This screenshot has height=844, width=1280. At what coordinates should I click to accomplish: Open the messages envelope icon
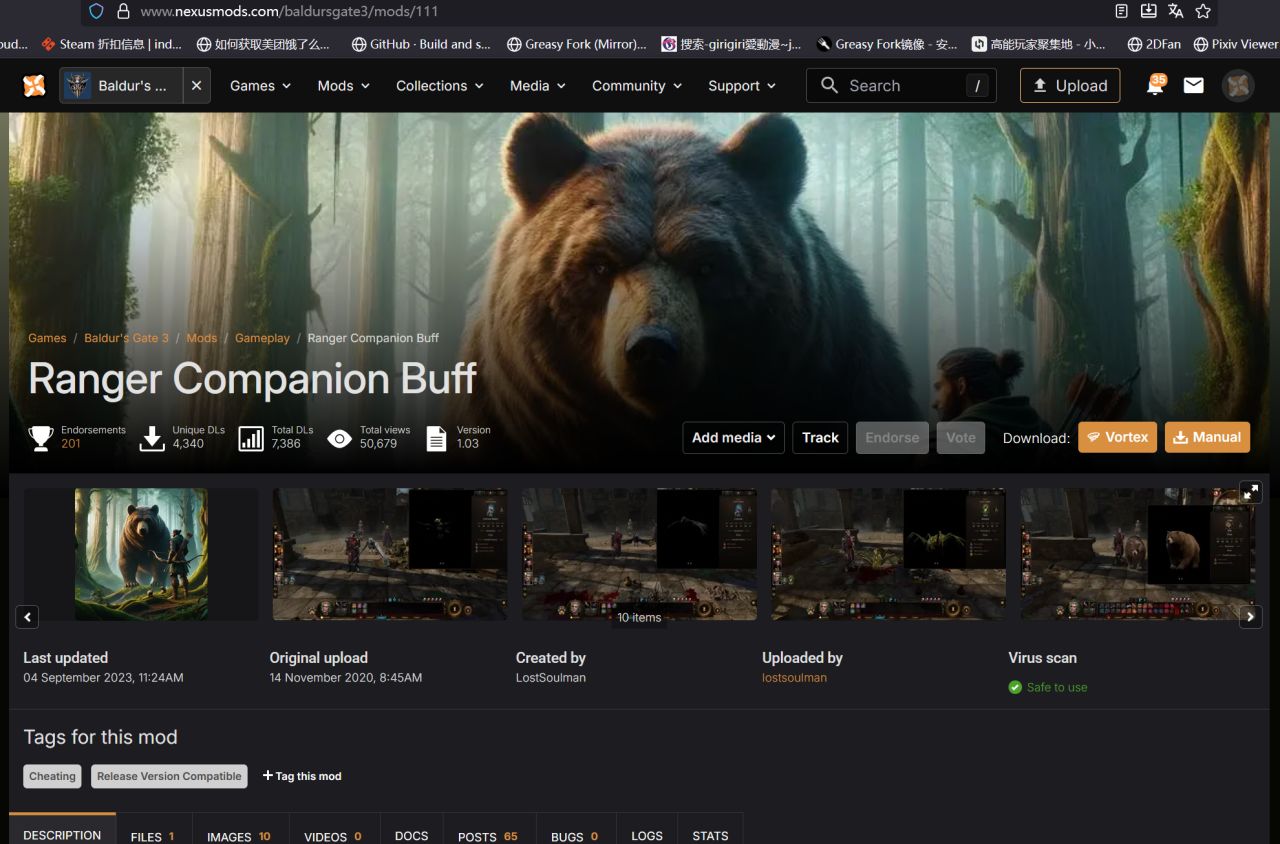pyautogui.click(x=1193, y=86)
